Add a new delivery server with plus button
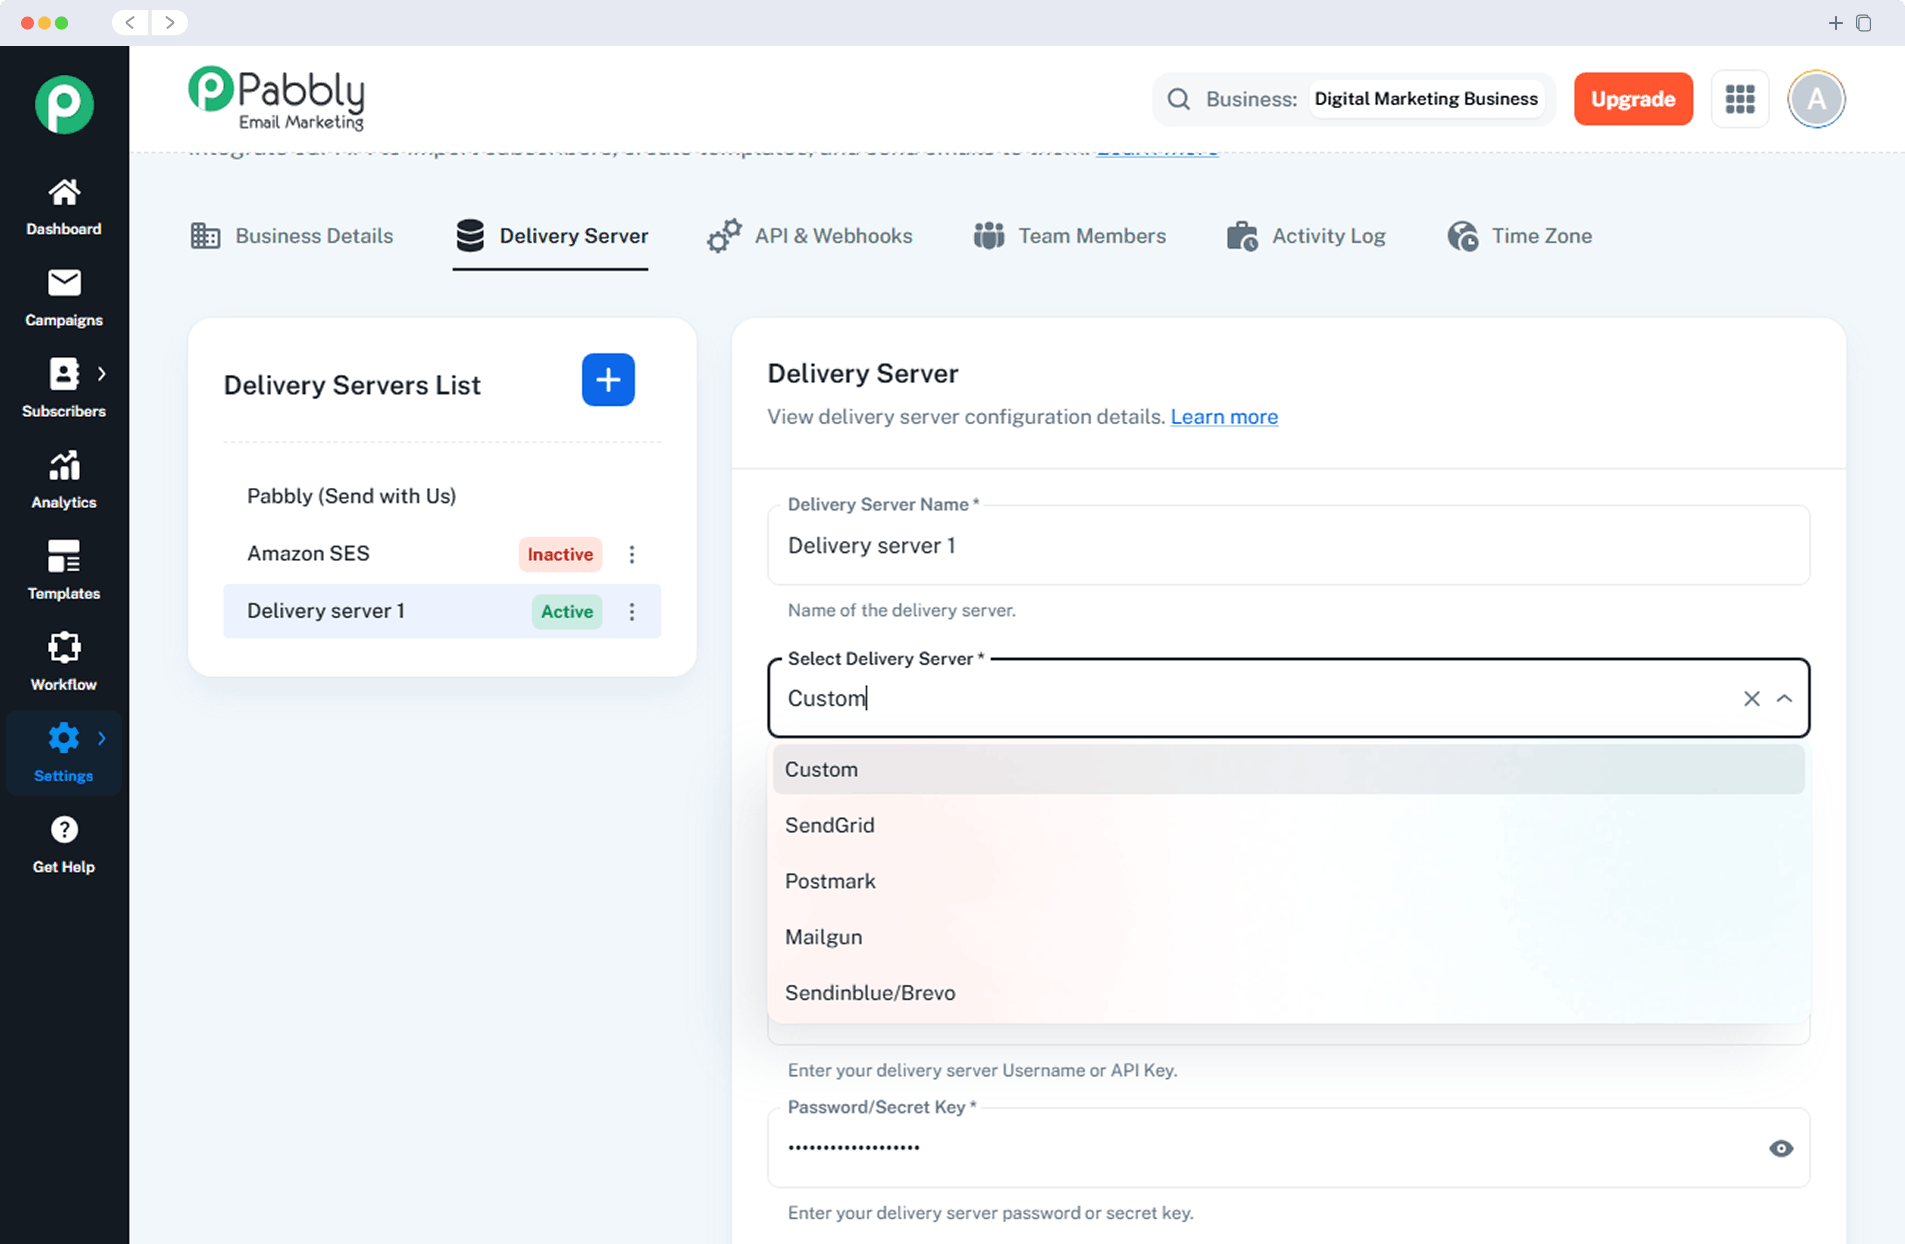 click(608, 380)
